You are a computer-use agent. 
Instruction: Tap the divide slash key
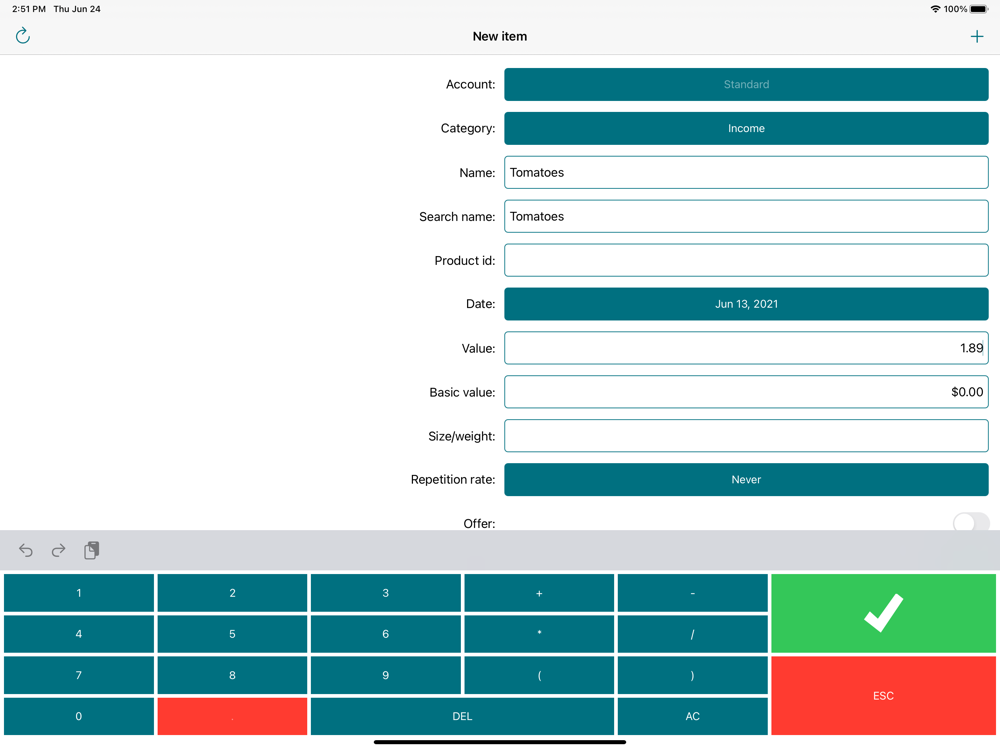(x=693, y=634)
